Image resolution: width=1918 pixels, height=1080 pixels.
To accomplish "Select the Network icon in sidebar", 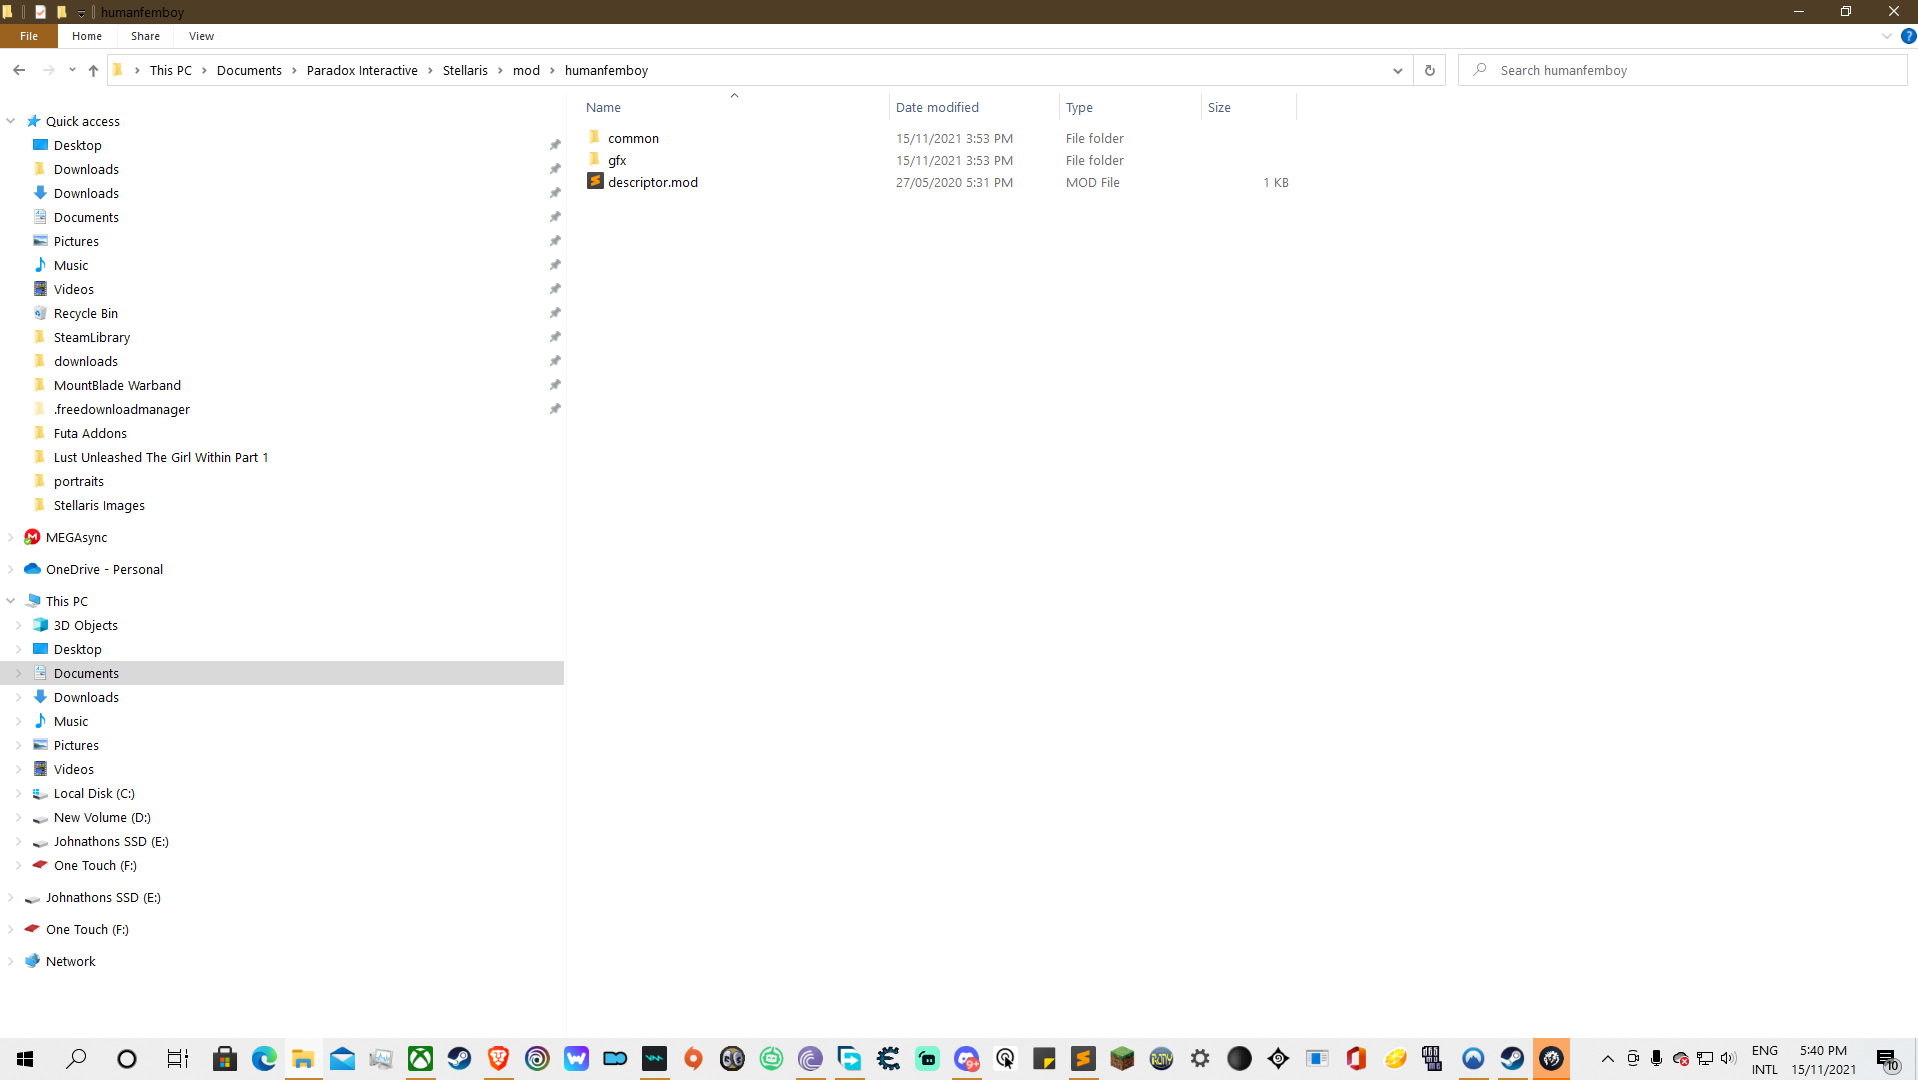I will (x=33, y=961).
